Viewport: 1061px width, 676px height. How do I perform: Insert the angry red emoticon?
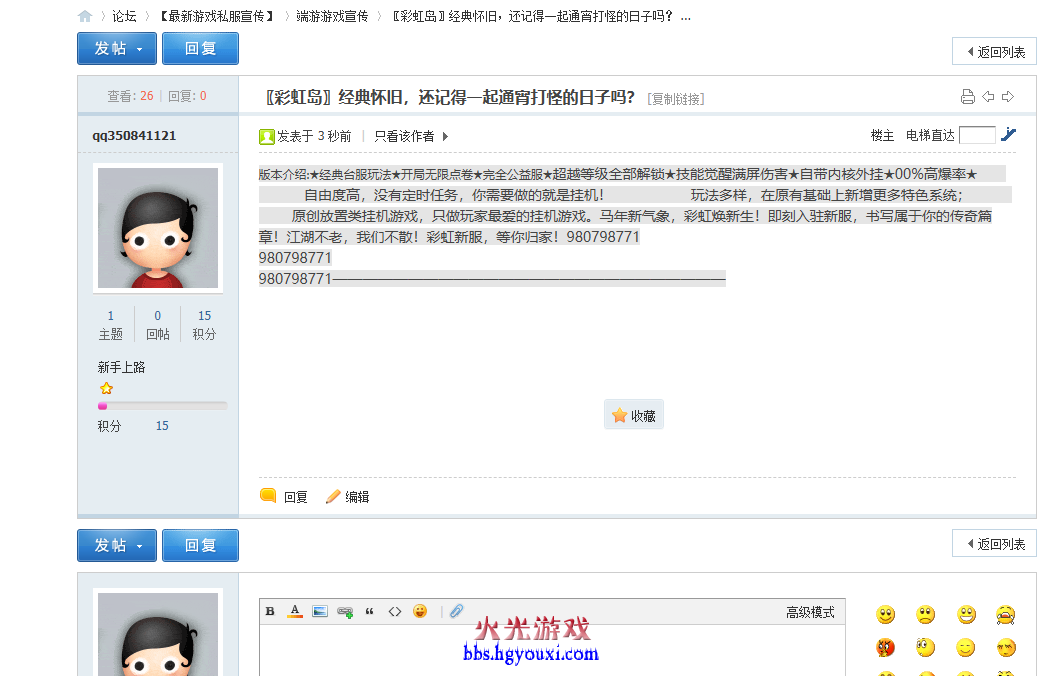coord(885,648)
